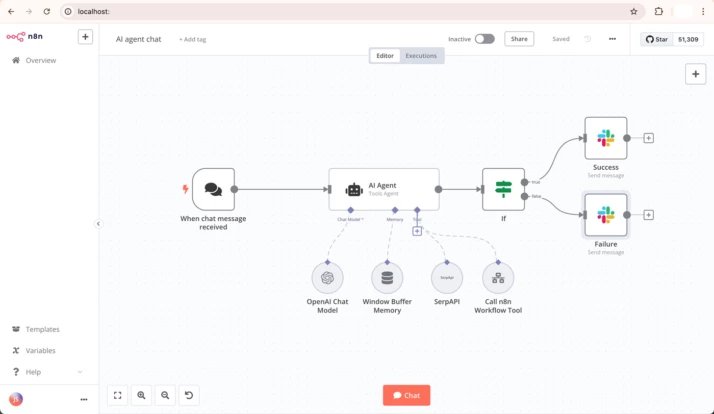714x414 pixels.
Task: Zoom out on the canvas
Action: 165,395
